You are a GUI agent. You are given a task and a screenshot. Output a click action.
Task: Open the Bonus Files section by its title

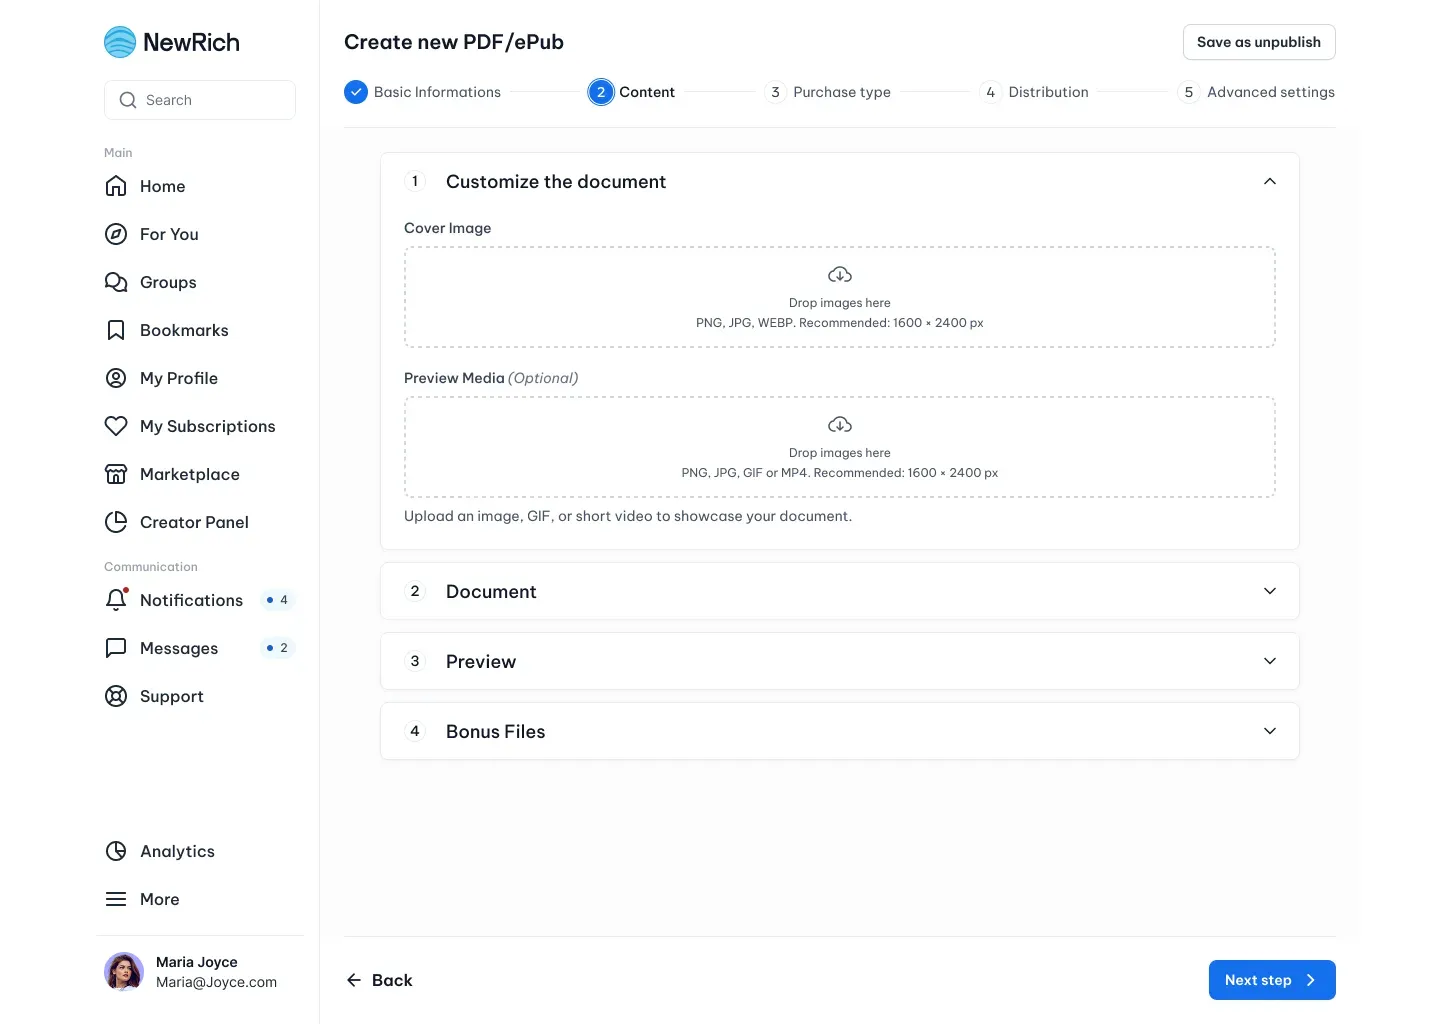tap(496, 731)
